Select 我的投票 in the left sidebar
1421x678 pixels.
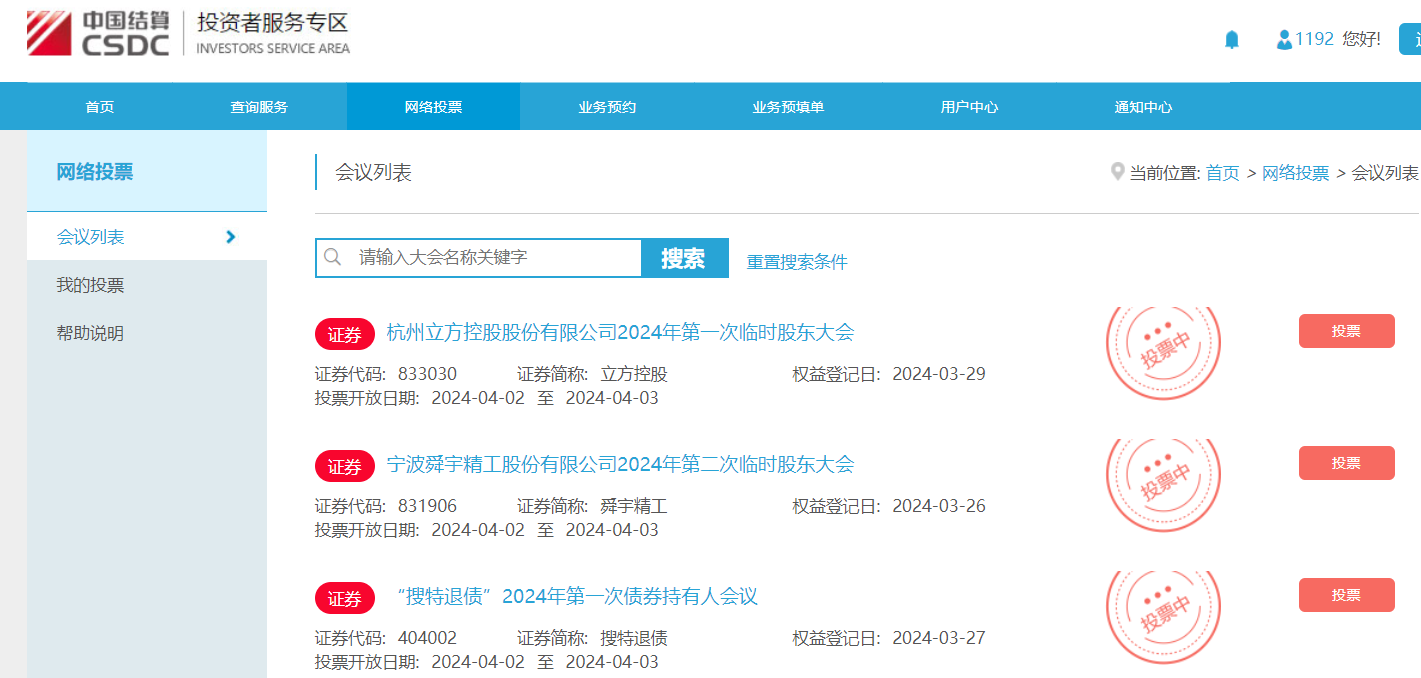pos(90,286)
